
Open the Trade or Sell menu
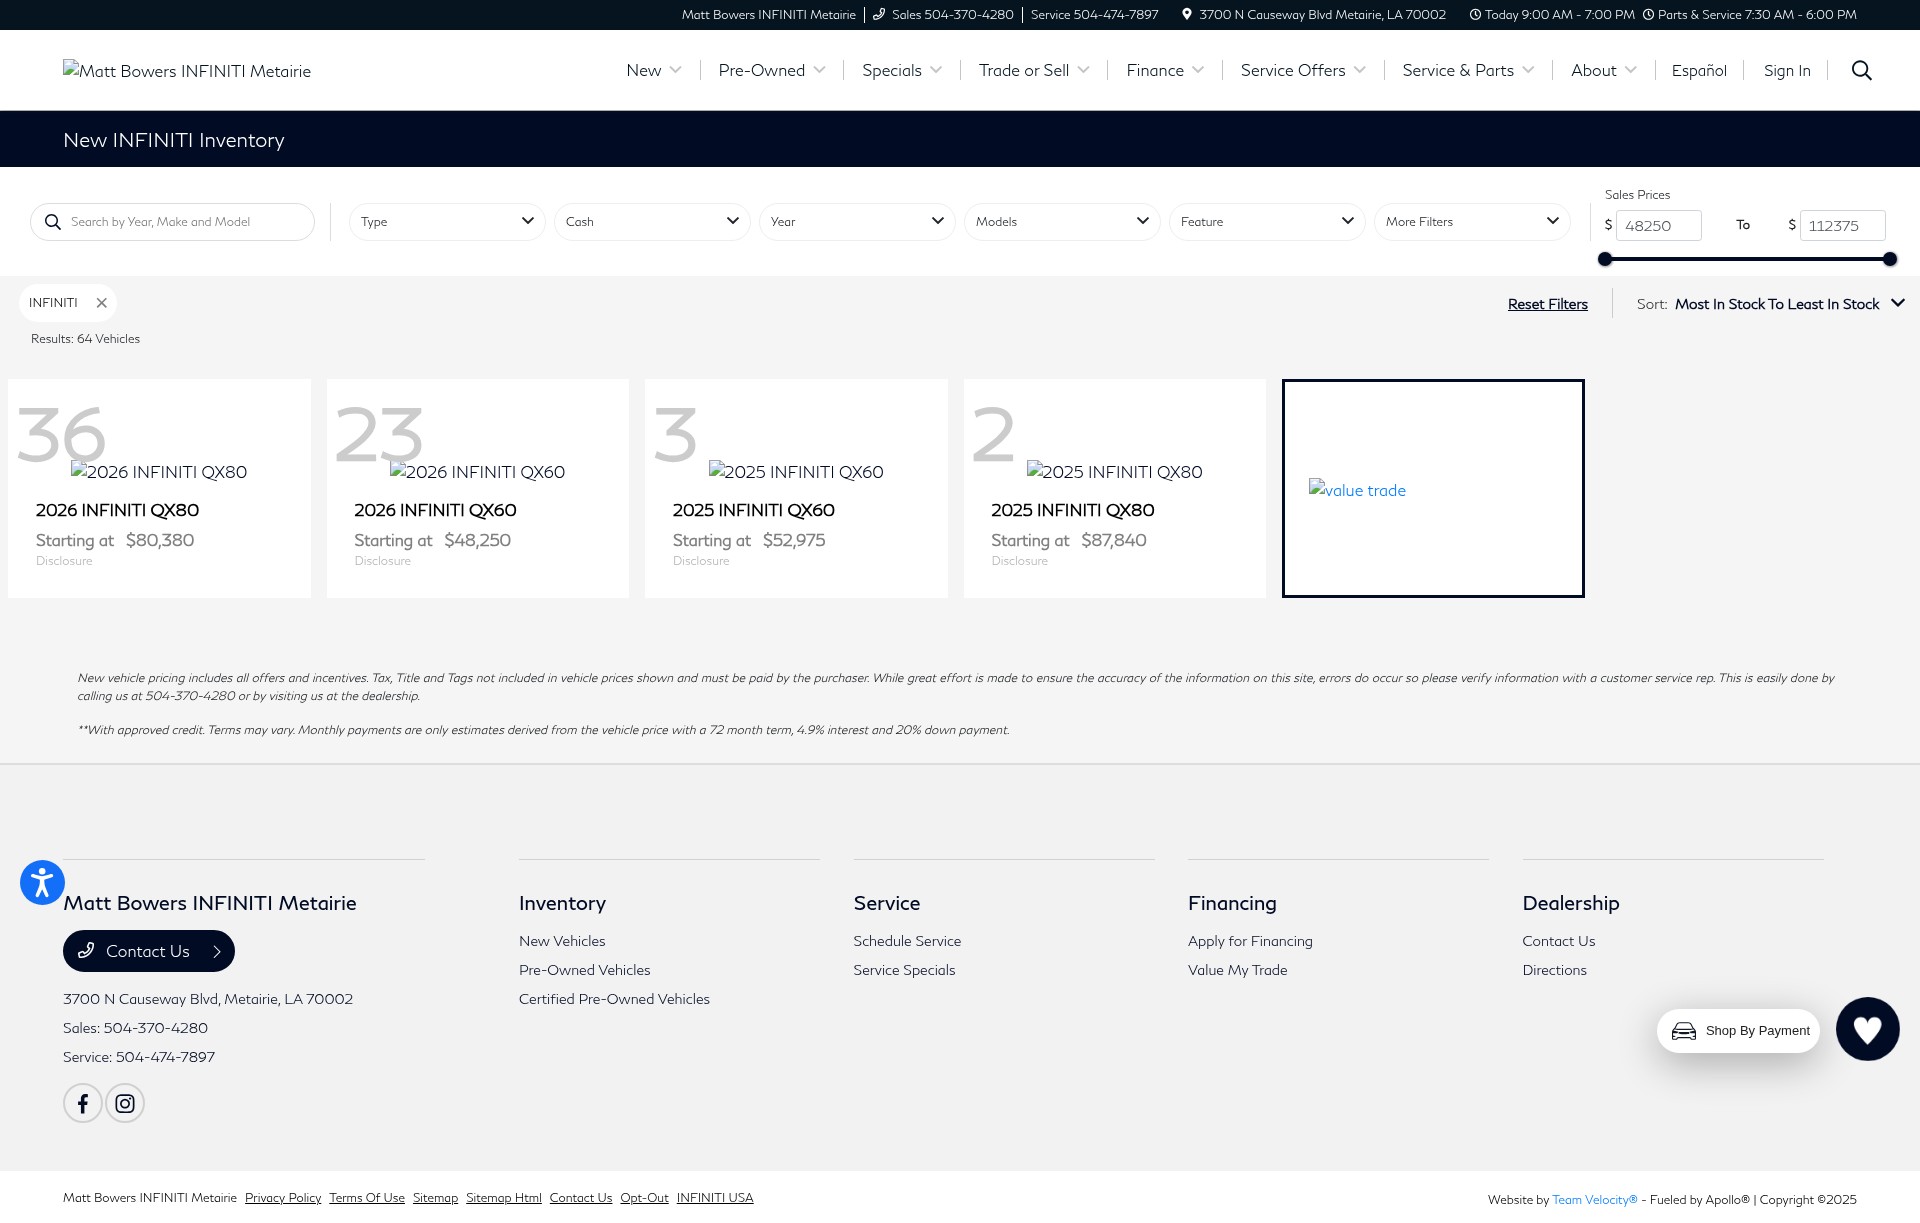(x=1034, y=70)
